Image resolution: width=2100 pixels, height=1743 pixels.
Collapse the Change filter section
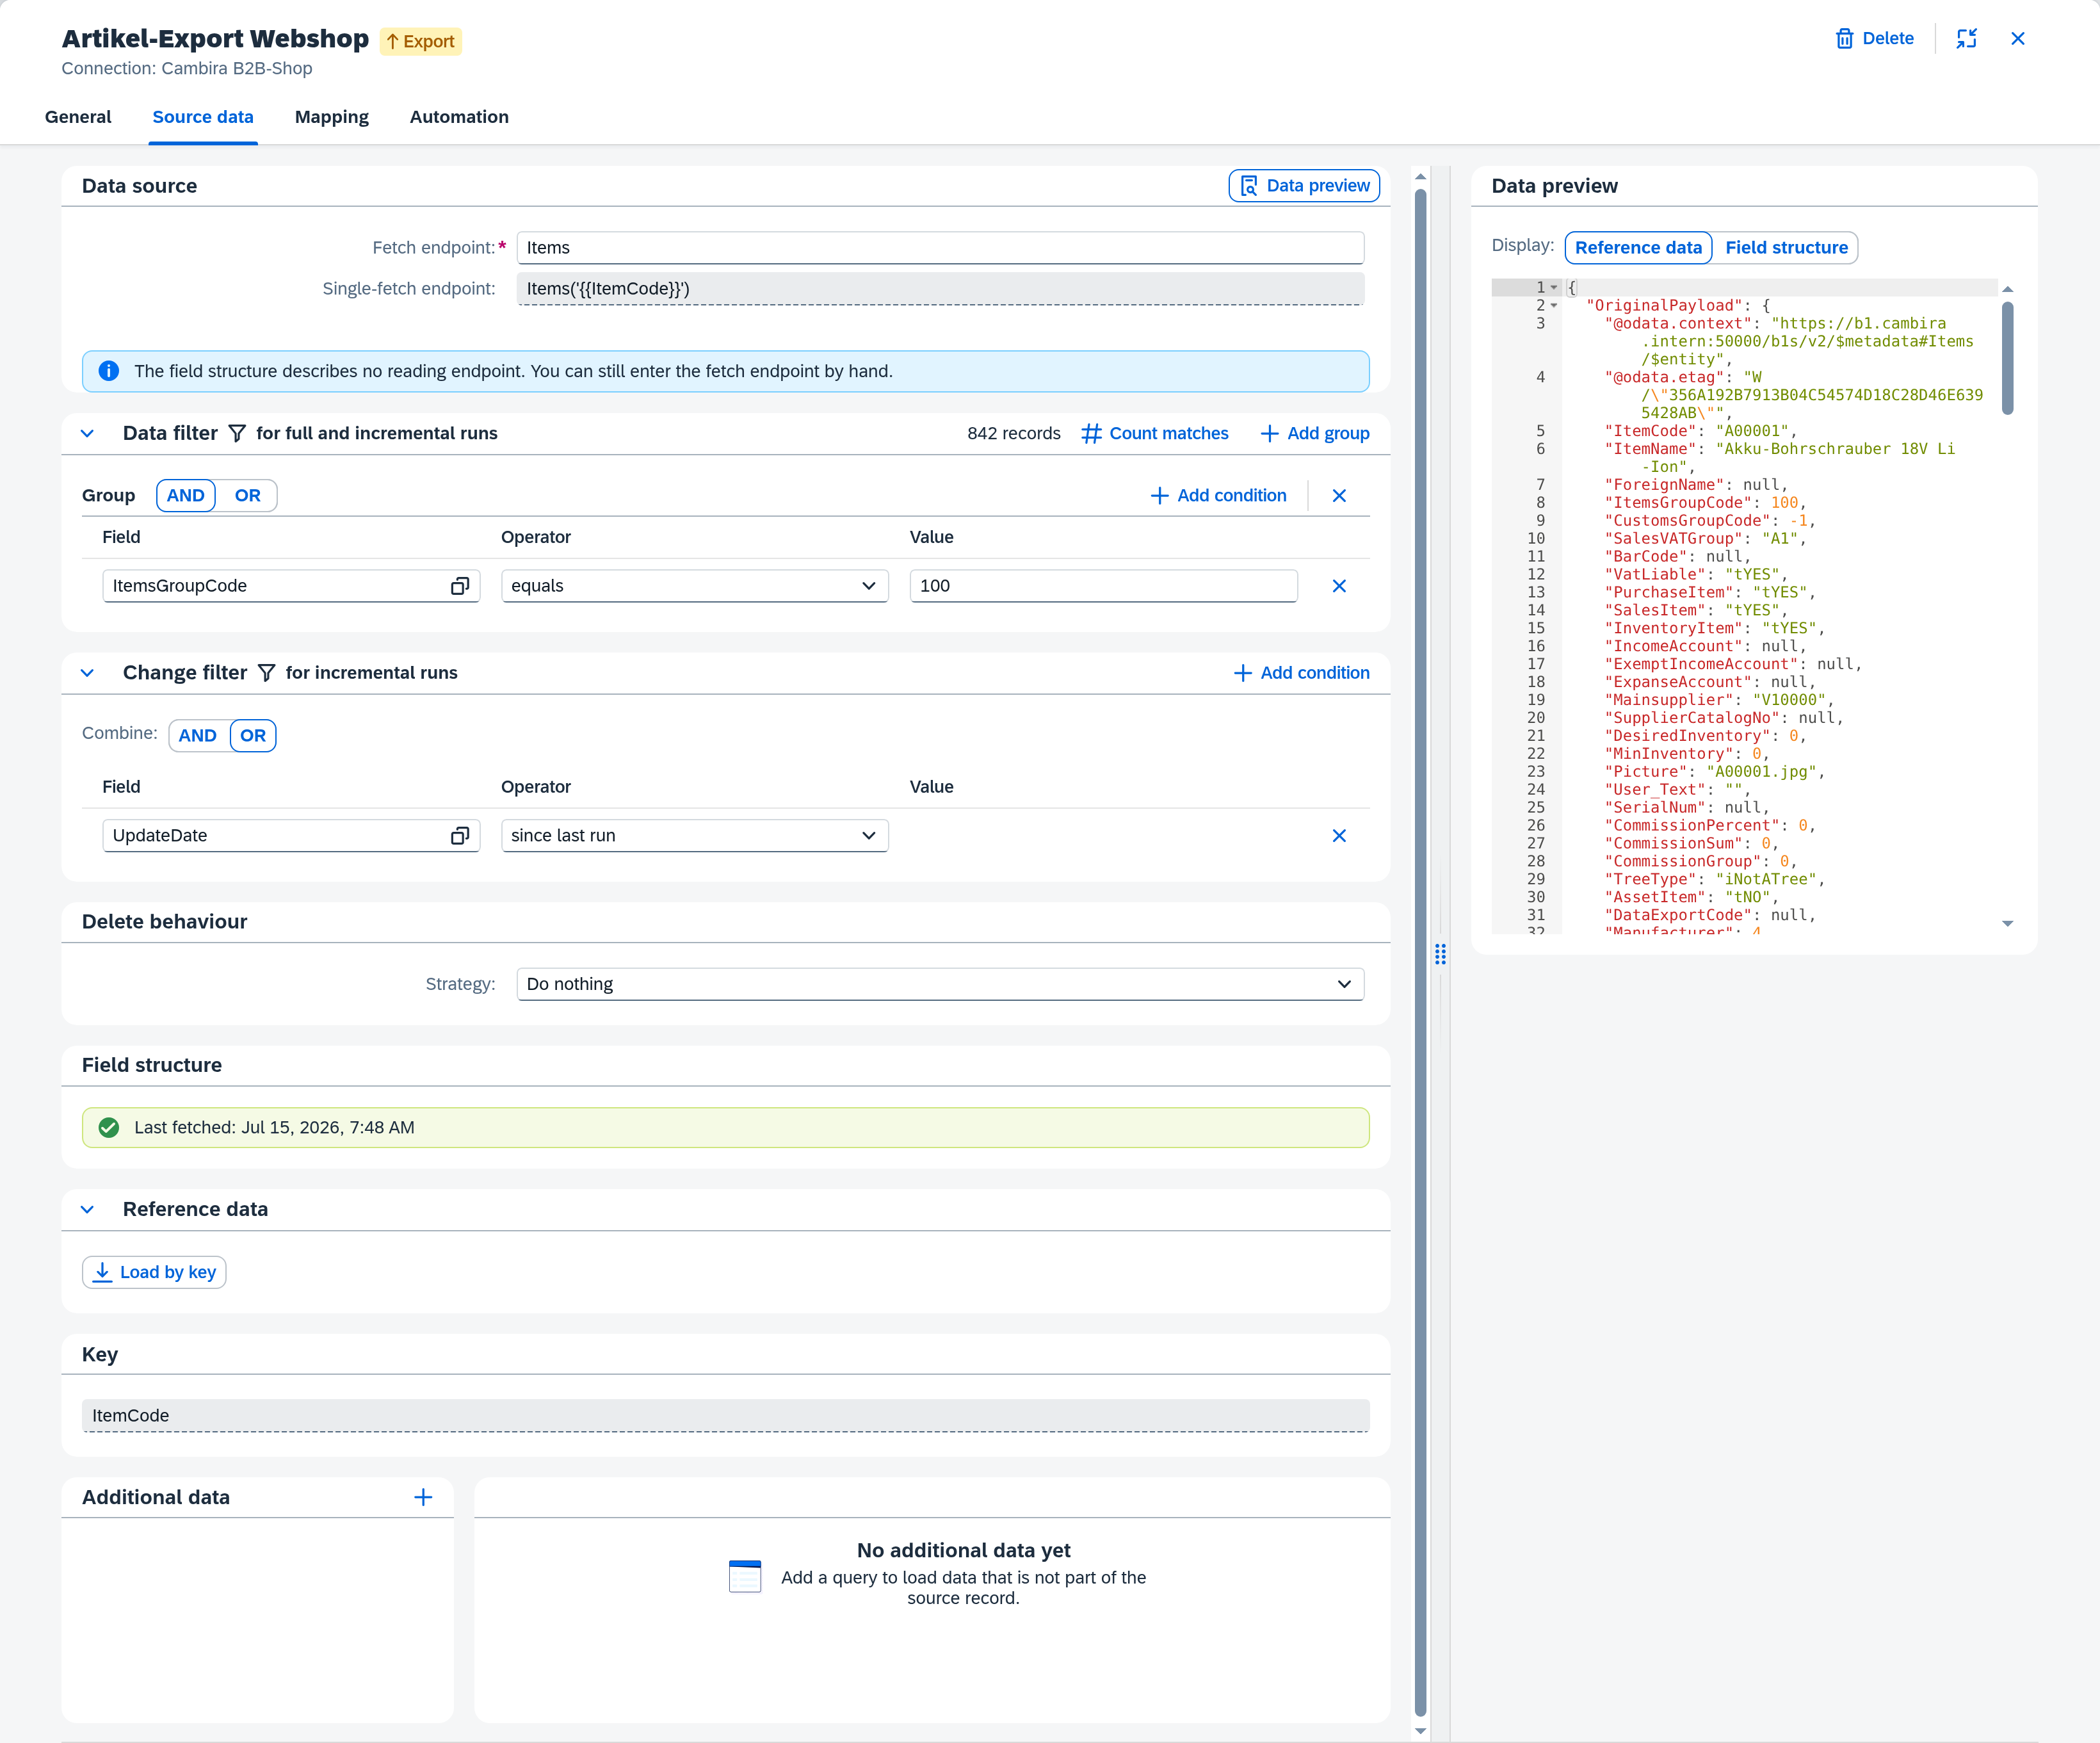coord(87,673)
